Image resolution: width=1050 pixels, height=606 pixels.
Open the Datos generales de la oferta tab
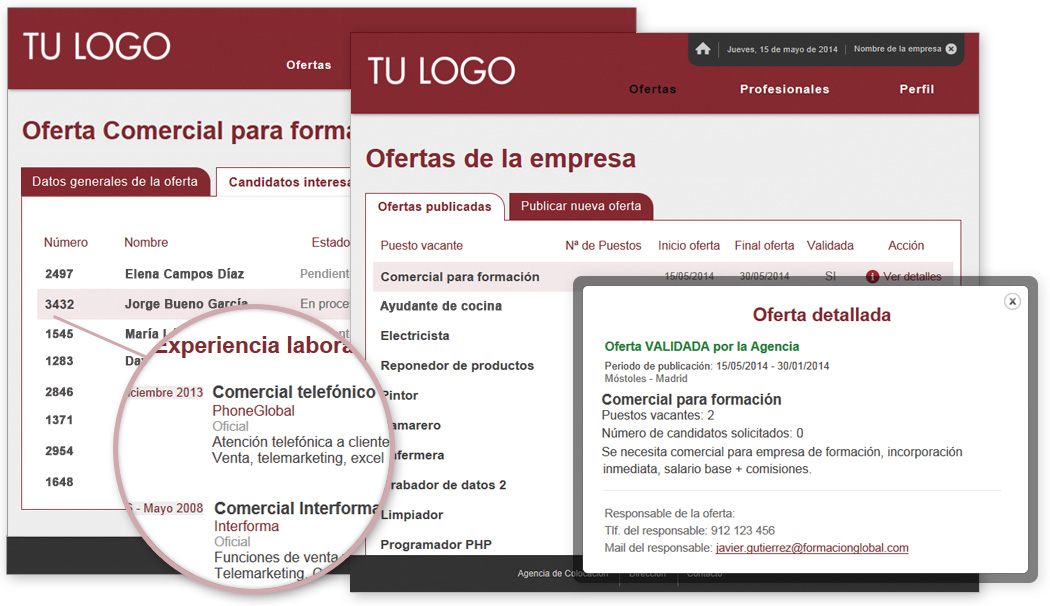click(115, 182)
